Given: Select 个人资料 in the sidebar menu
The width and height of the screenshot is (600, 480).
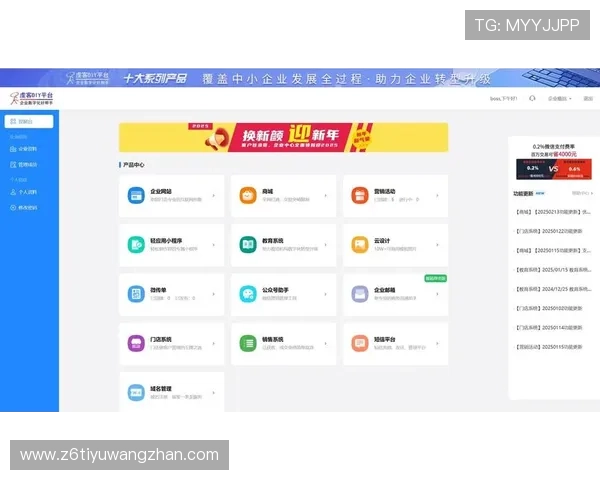Looking at the screenshot, I should pos(29,192).
